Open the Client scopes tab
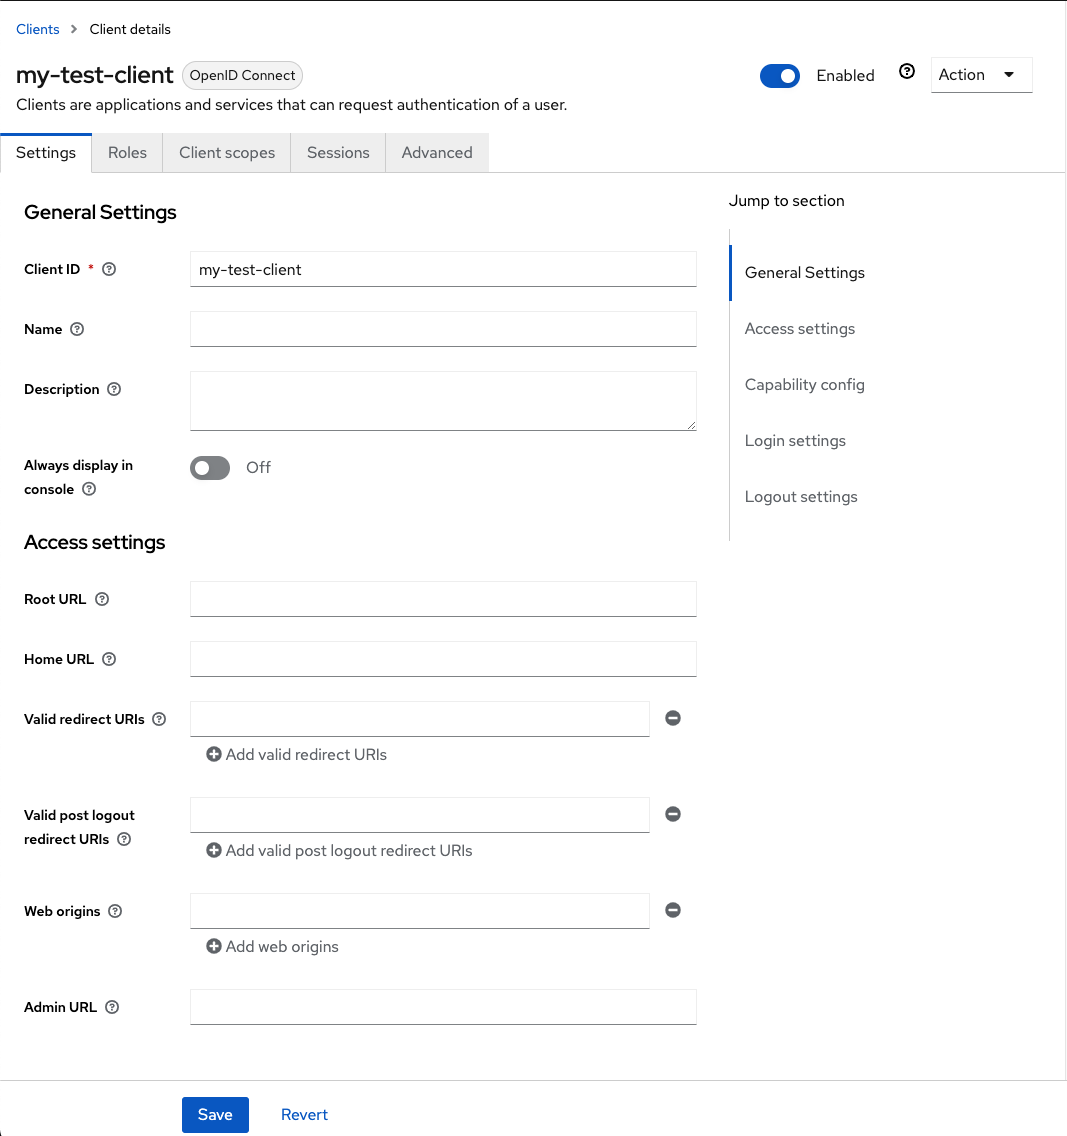Screen dimensions: 1067x1136 coord(227,153)
